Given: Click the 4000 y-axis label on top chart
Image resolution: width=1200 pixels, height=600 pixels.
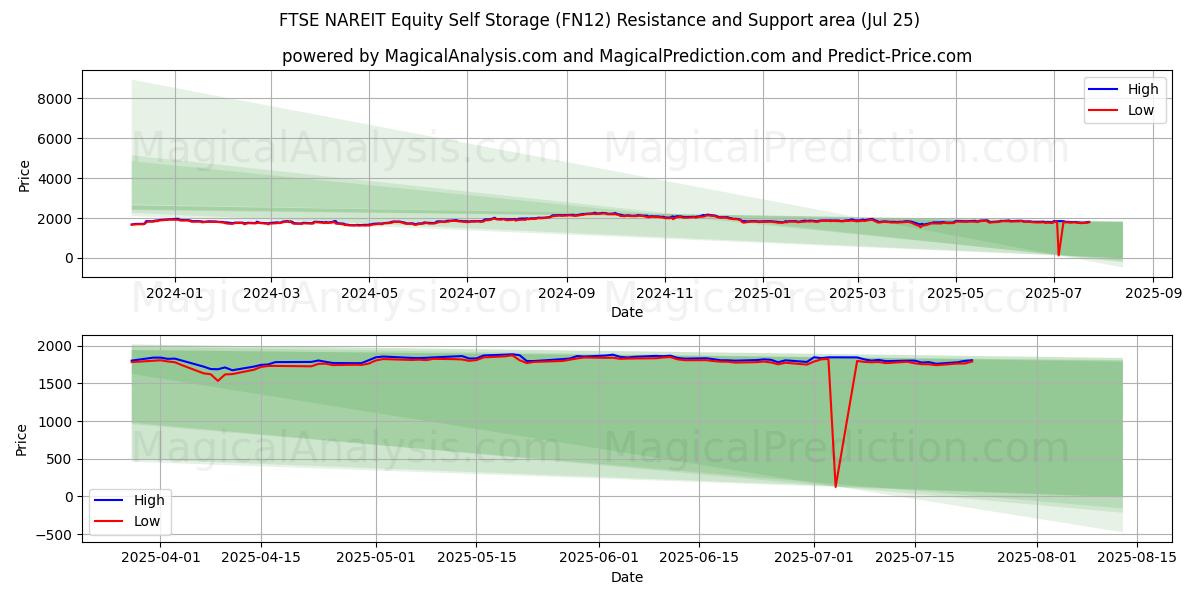Looking at the screenshot, I should point(56,178).
